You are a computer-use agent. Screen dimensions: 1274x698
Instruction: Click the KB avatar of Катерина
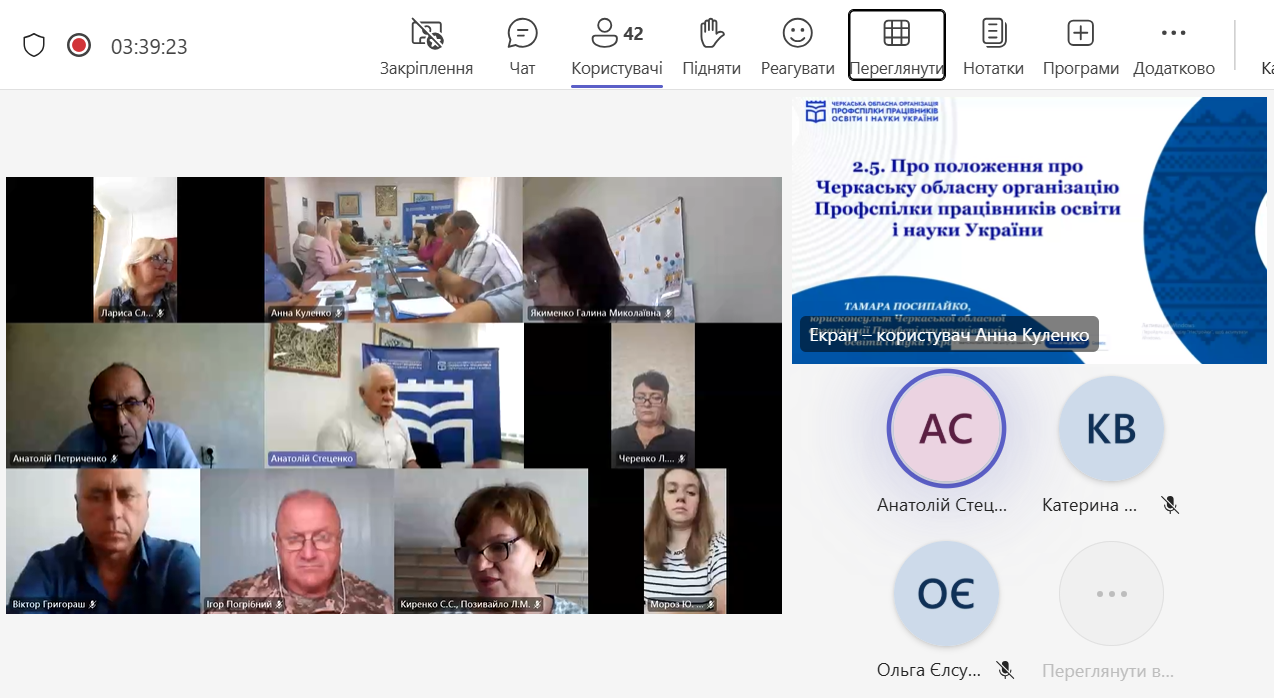(1110, 428)
